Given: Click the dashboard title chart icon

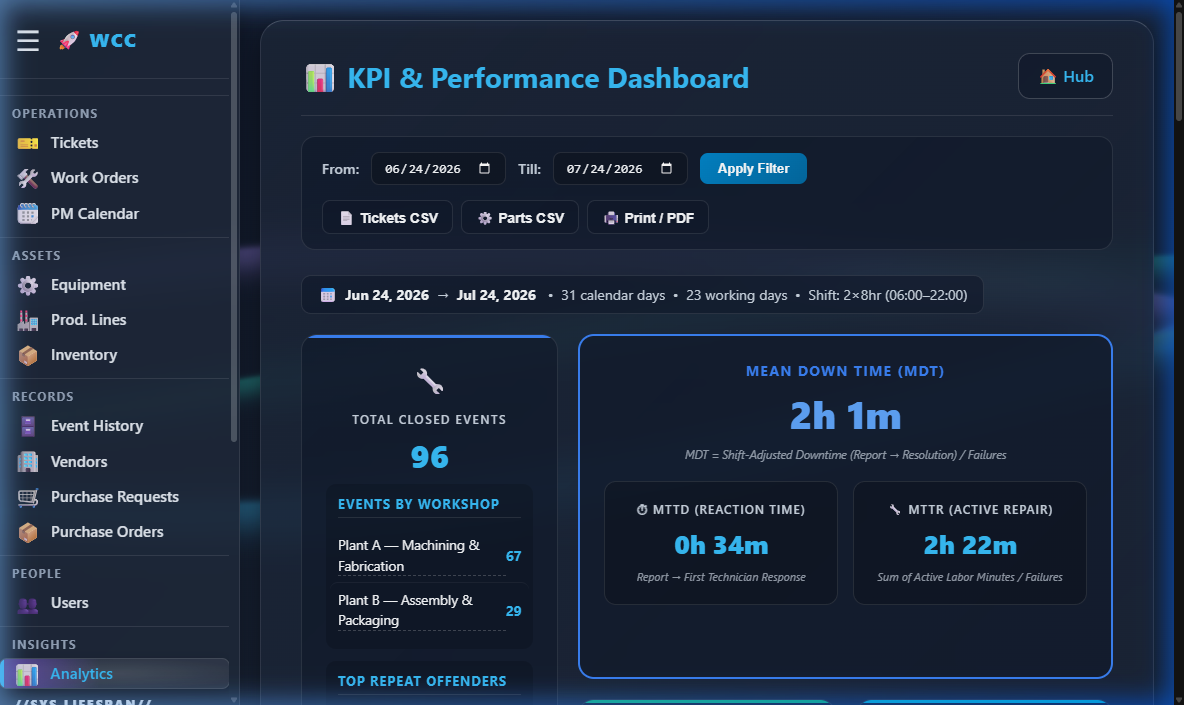Looking at the screenshot, I should click(x=319, y=79).
